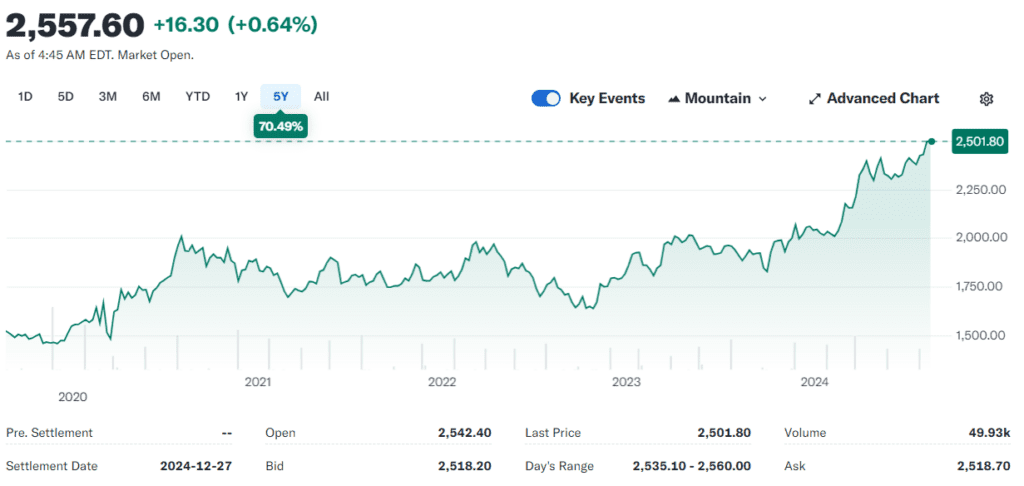Choose the 6M time range

(151, 97)
